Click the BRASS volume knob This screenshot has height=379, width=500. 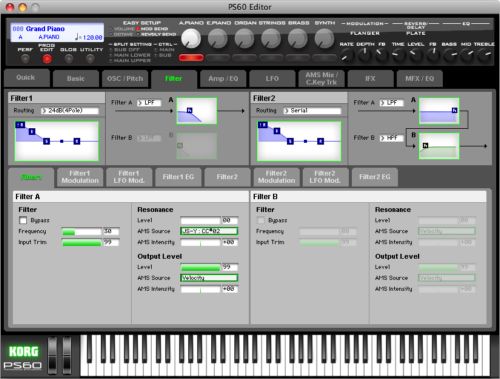pyautogui.click(x=298, y=38)
